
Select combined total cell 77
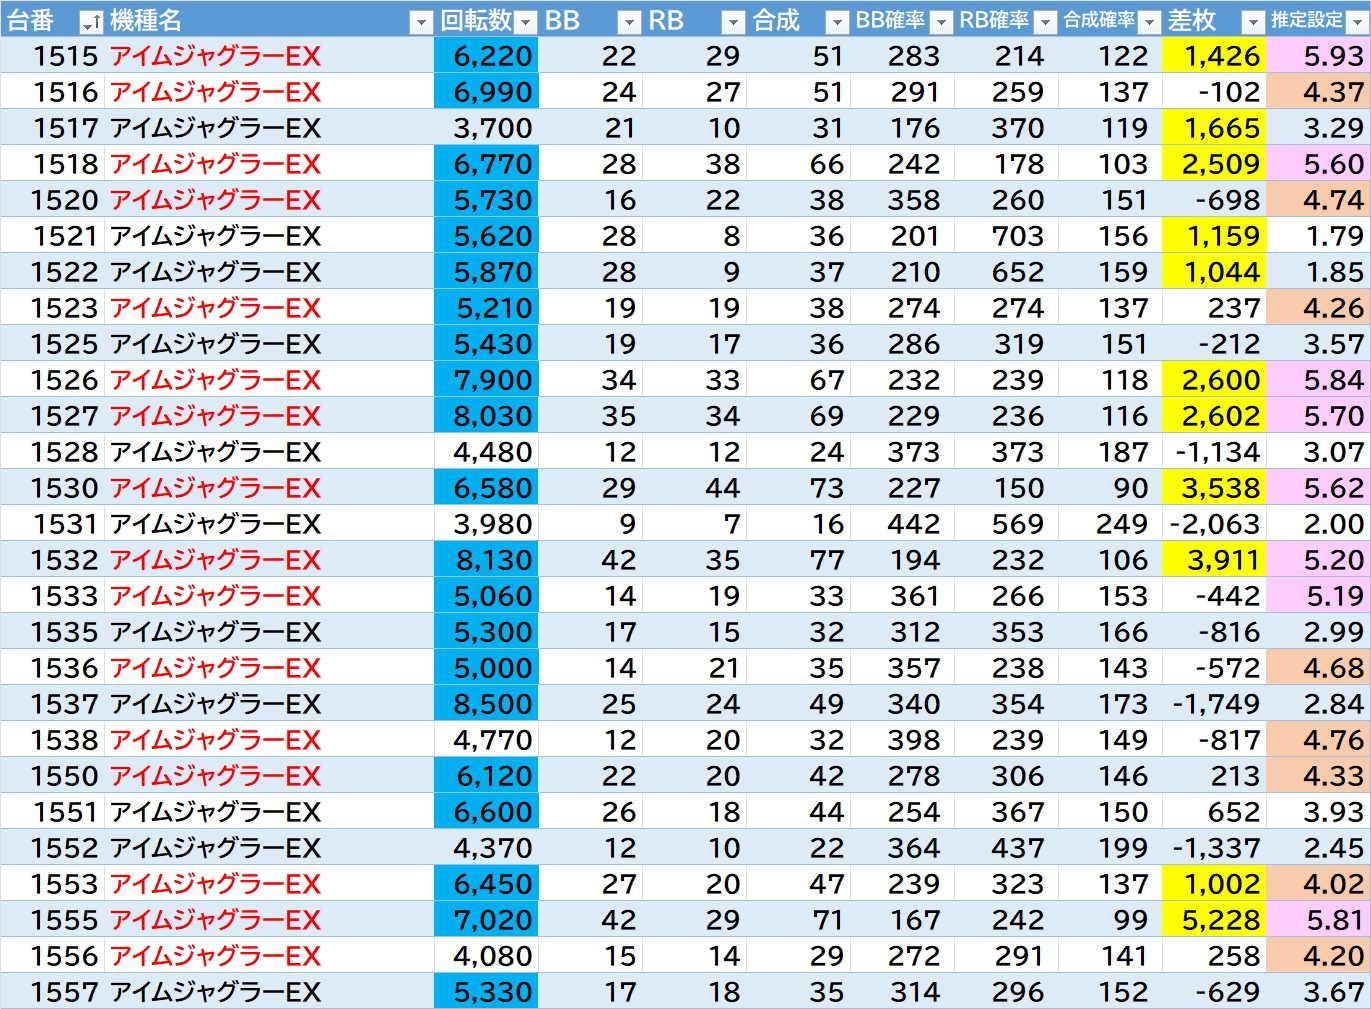pos(798,560)
